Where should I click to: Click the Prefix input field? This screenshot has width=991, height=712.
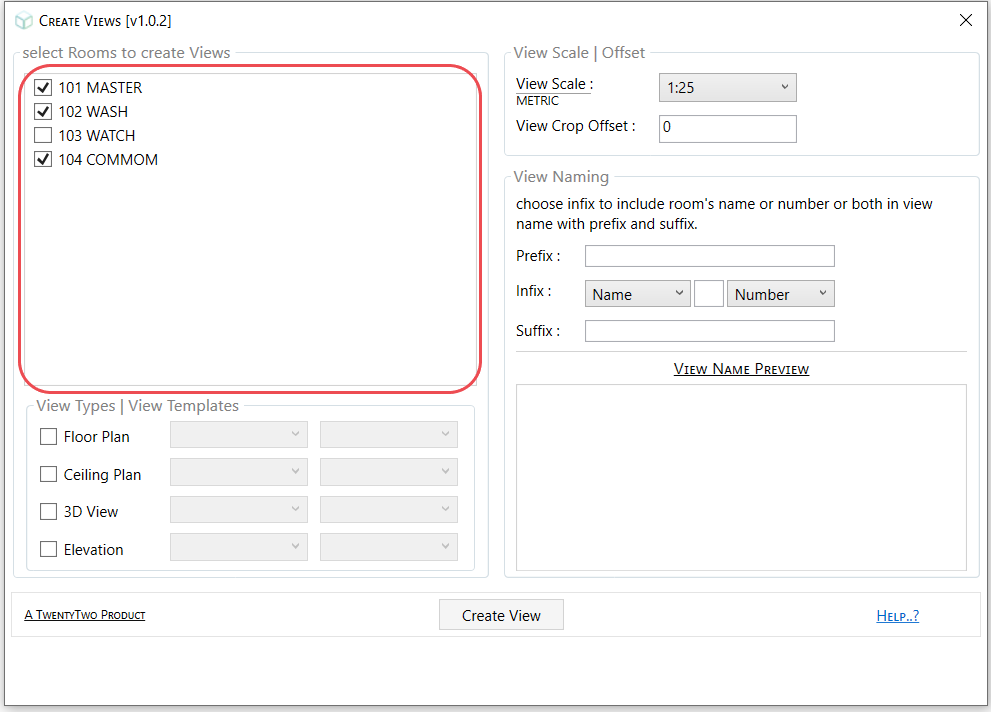709,256
